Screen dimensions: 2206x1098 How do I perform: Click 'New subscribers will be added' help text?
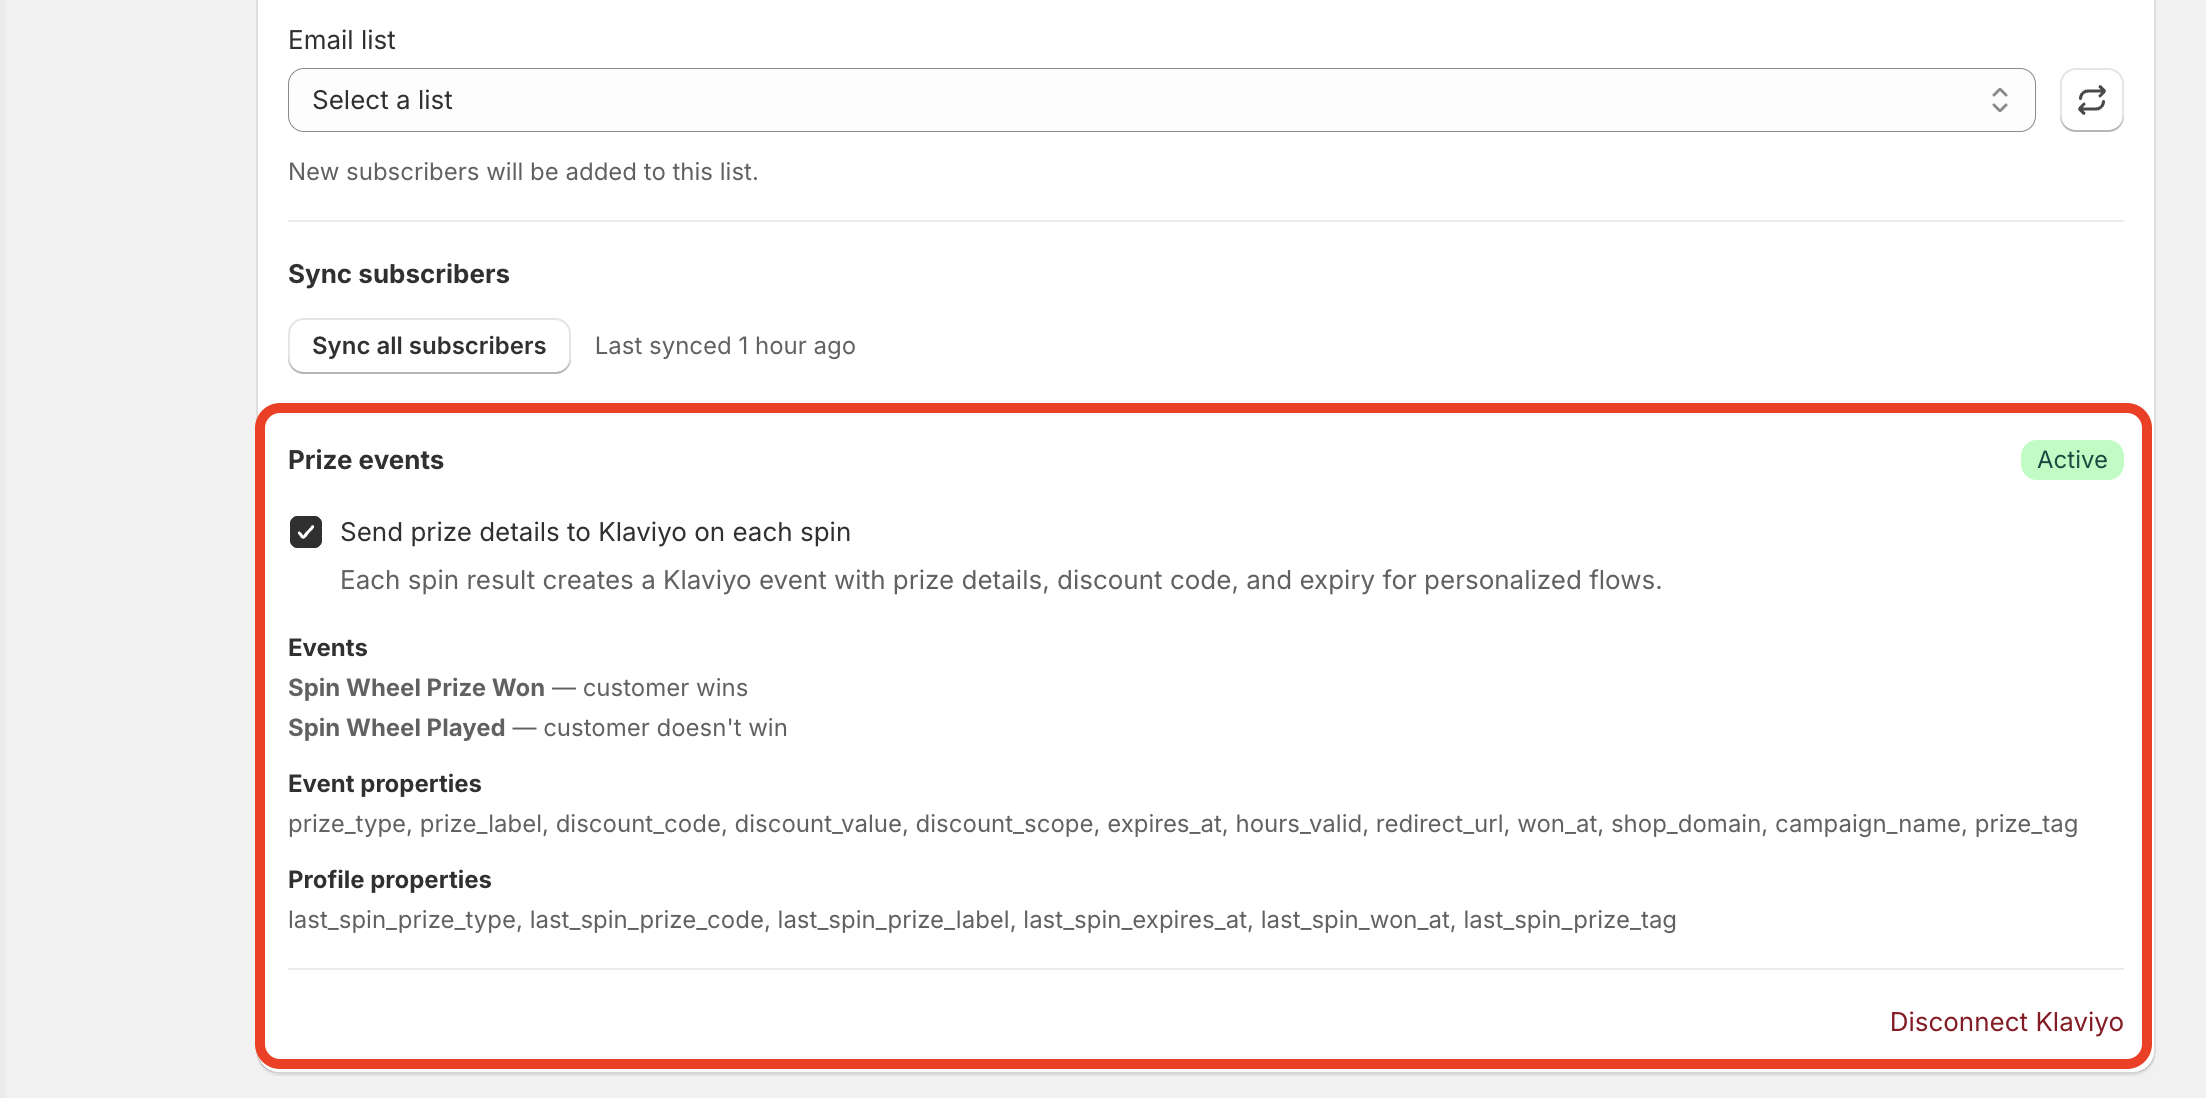(523, 172)
